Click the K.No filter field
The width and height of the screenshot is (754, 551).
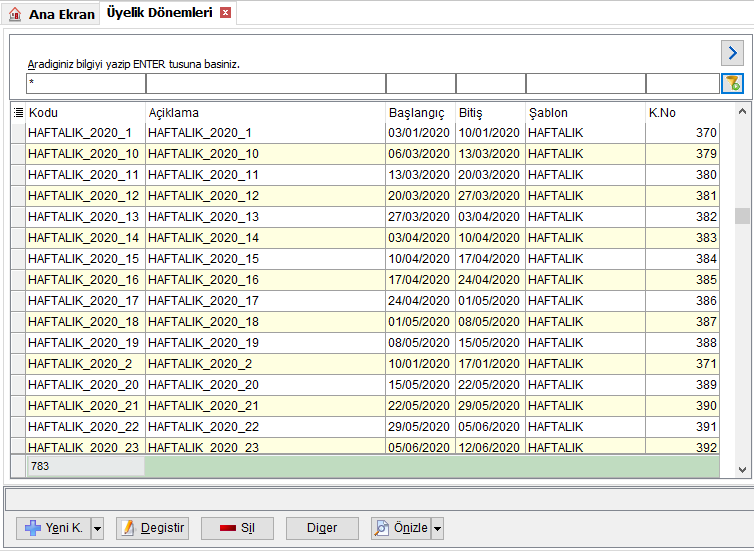[x=683, y=84]
